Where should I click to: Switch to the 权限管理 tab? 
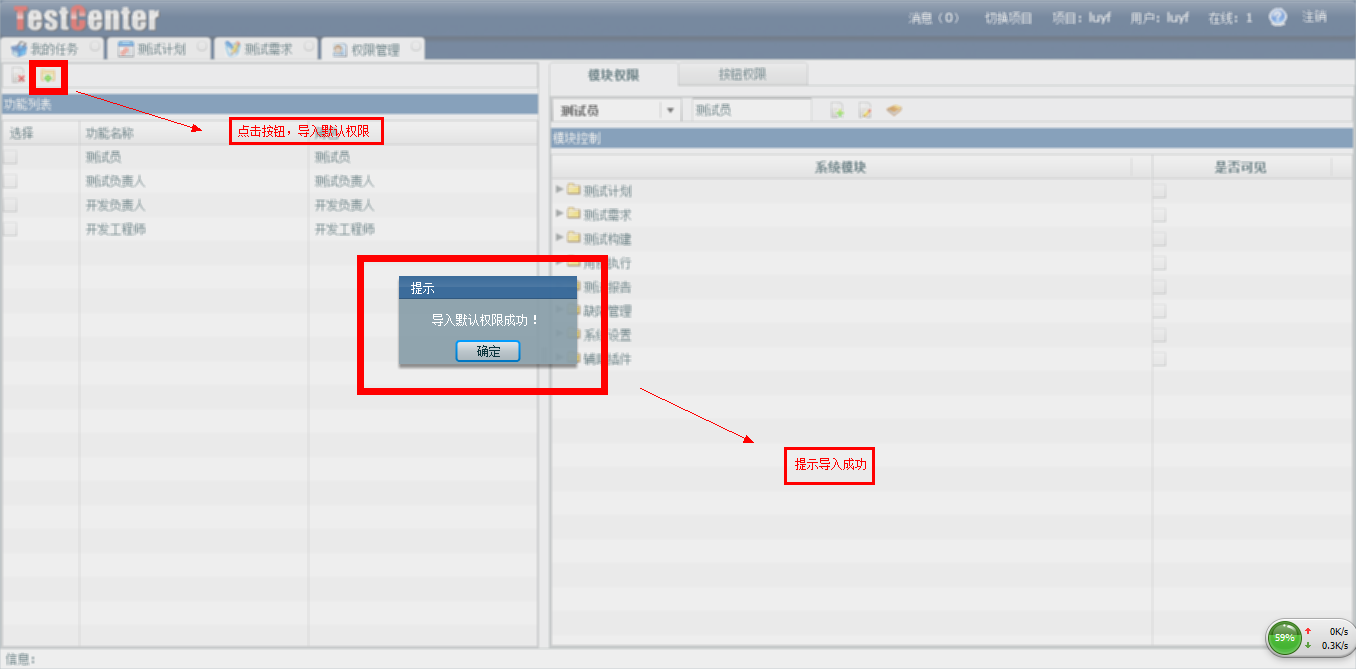pos(374,48)
